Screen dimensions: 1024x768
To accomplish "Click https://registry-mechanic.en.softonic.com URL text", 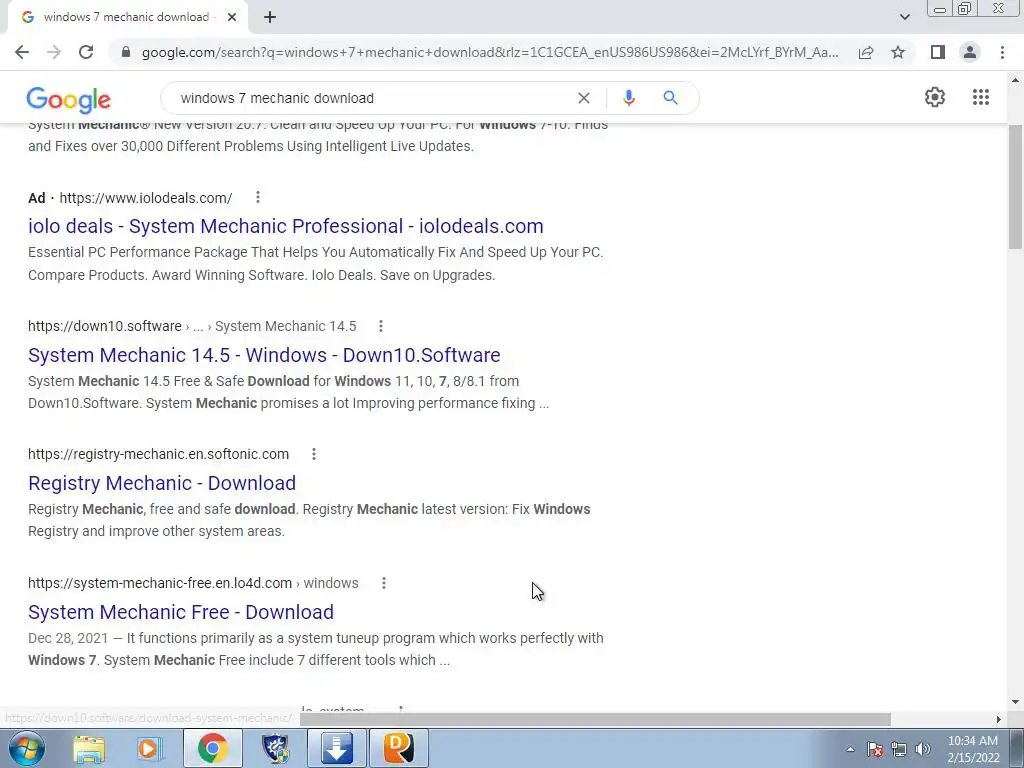I will point(158,454).
